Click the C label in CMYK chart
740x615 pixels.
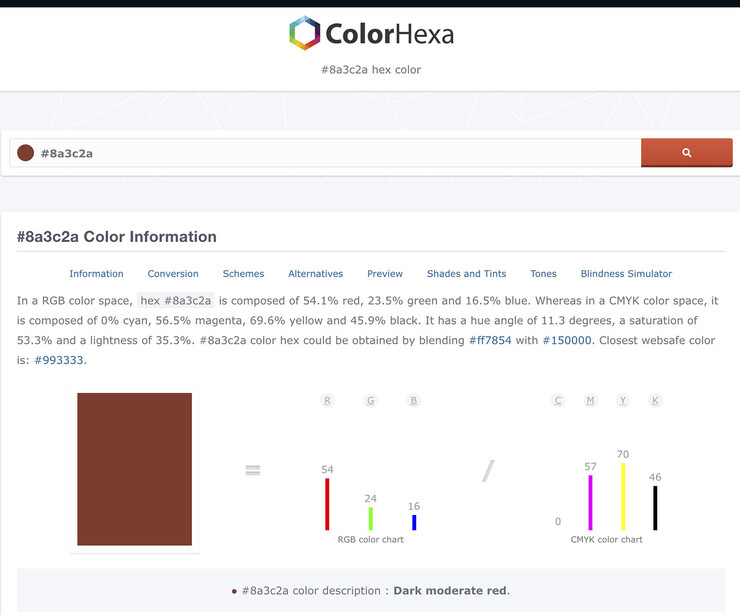(x=558, y=401)
